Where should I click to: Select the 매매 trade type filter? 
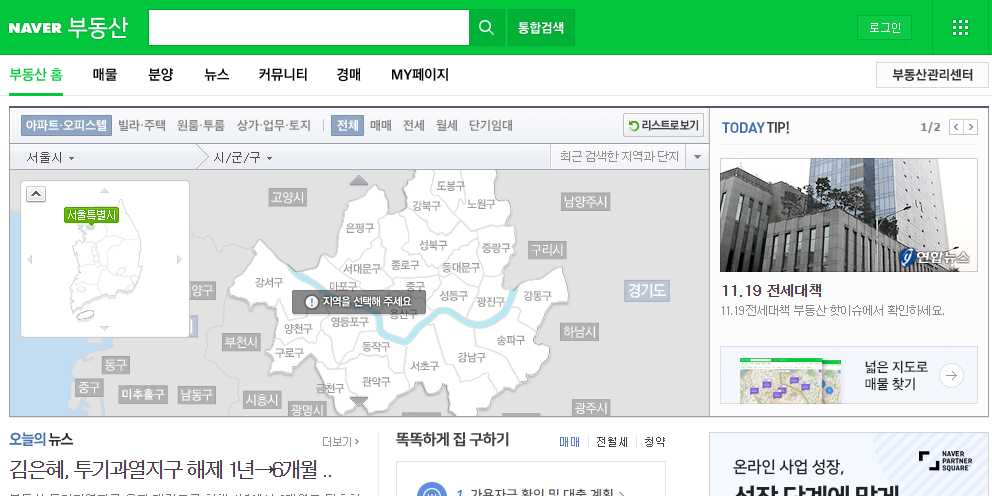pyautogui.click(x=381, y=125)
